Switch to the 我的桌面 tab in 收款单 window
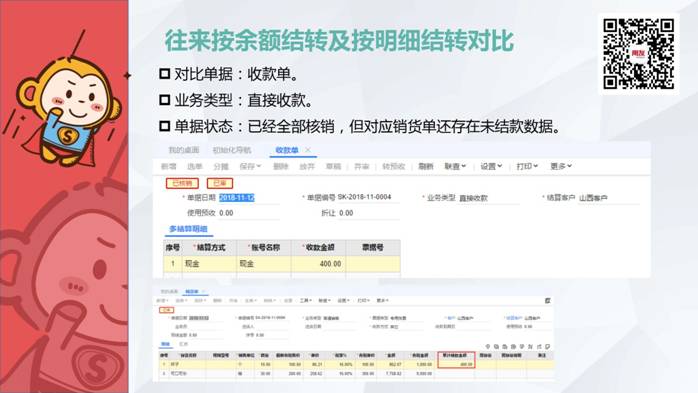This screenshot has height=393, width=698. [x=183, y=150]
